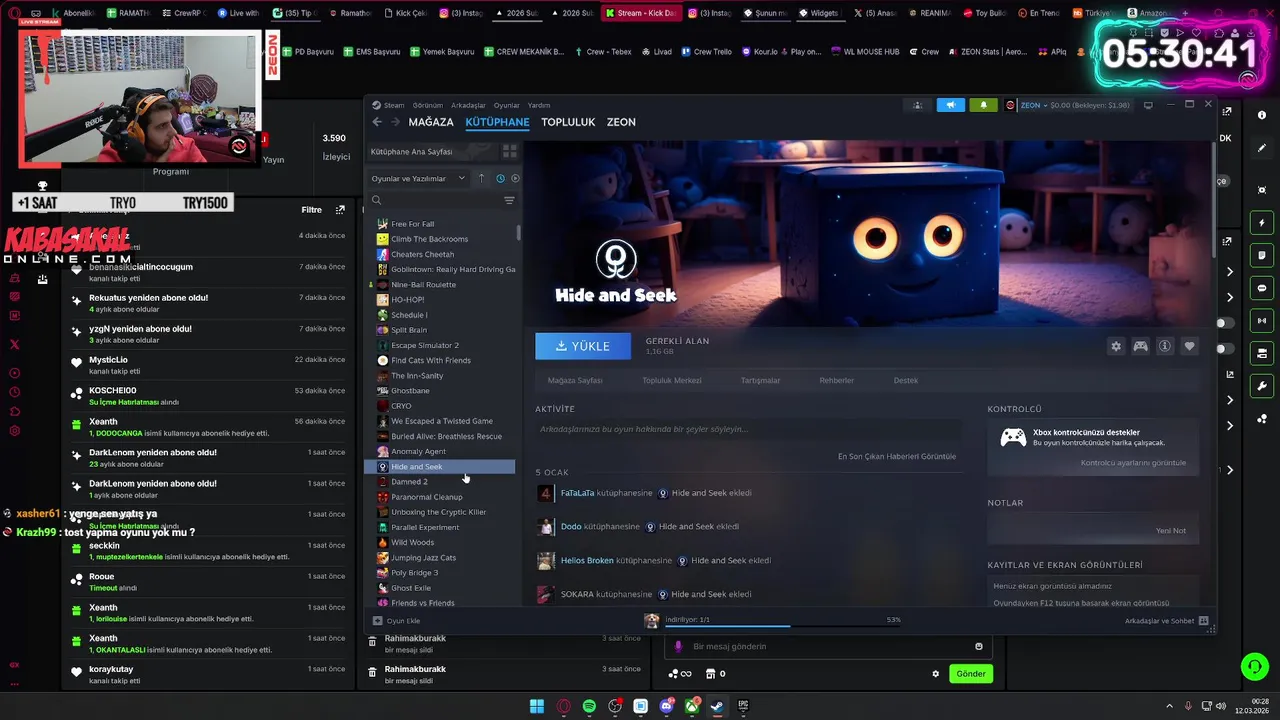Viewport: 1280px width, 720px height.
Task: Click the blue YÜKLE install button
Action: [x=583, y=346]
